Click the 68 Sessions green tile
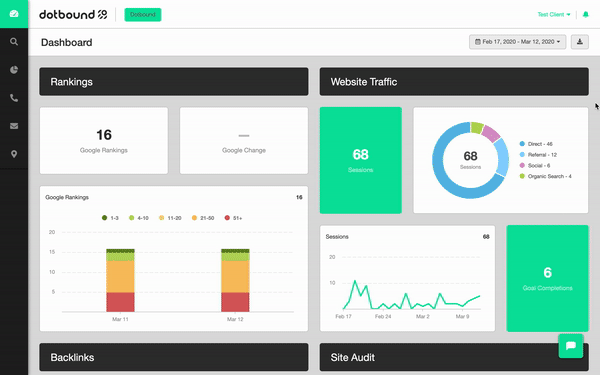 (x=360, y=160)
